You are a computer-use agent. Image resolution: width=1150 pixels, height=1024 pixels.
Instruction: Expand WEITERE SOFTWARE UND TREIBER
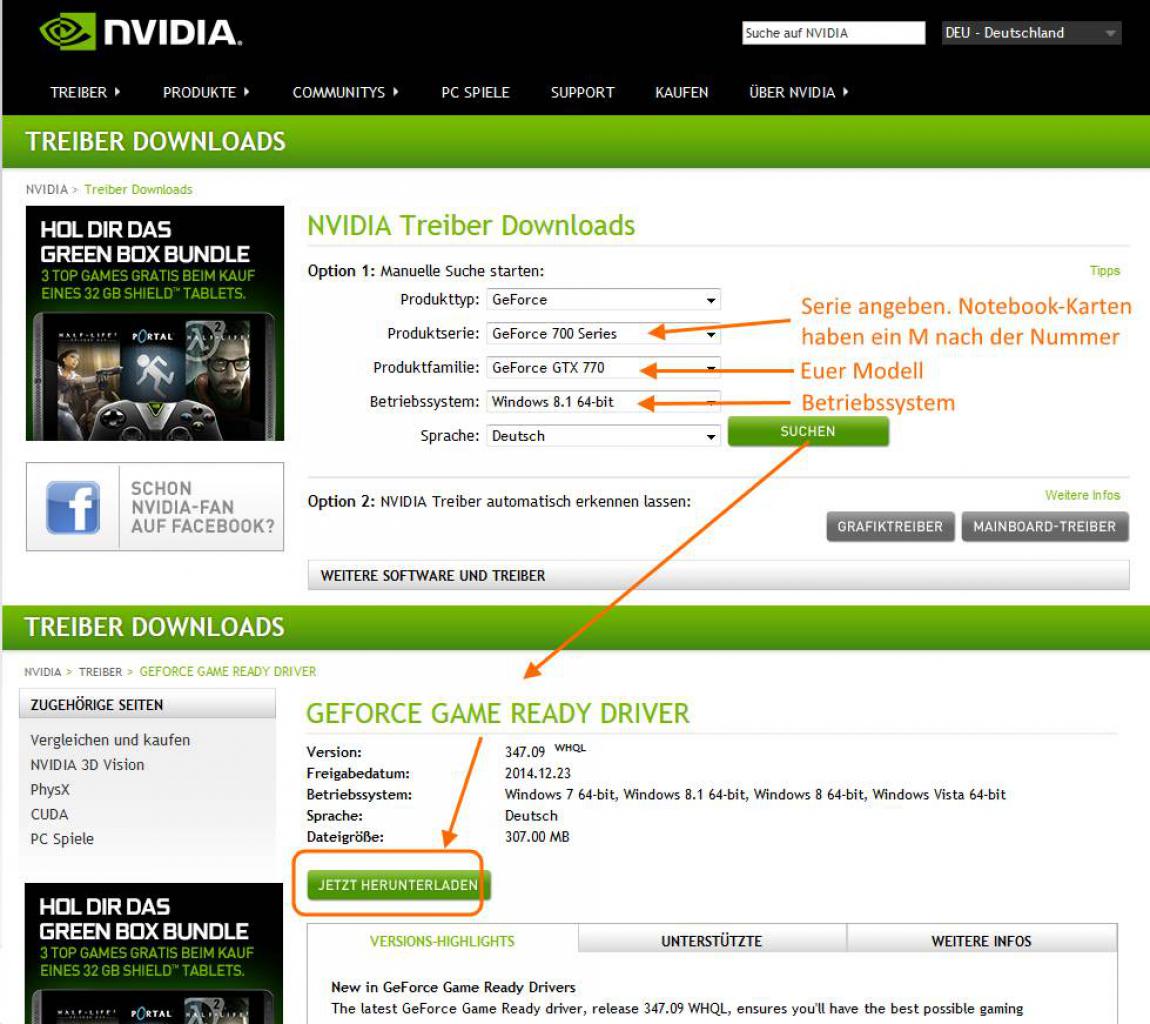718,576
